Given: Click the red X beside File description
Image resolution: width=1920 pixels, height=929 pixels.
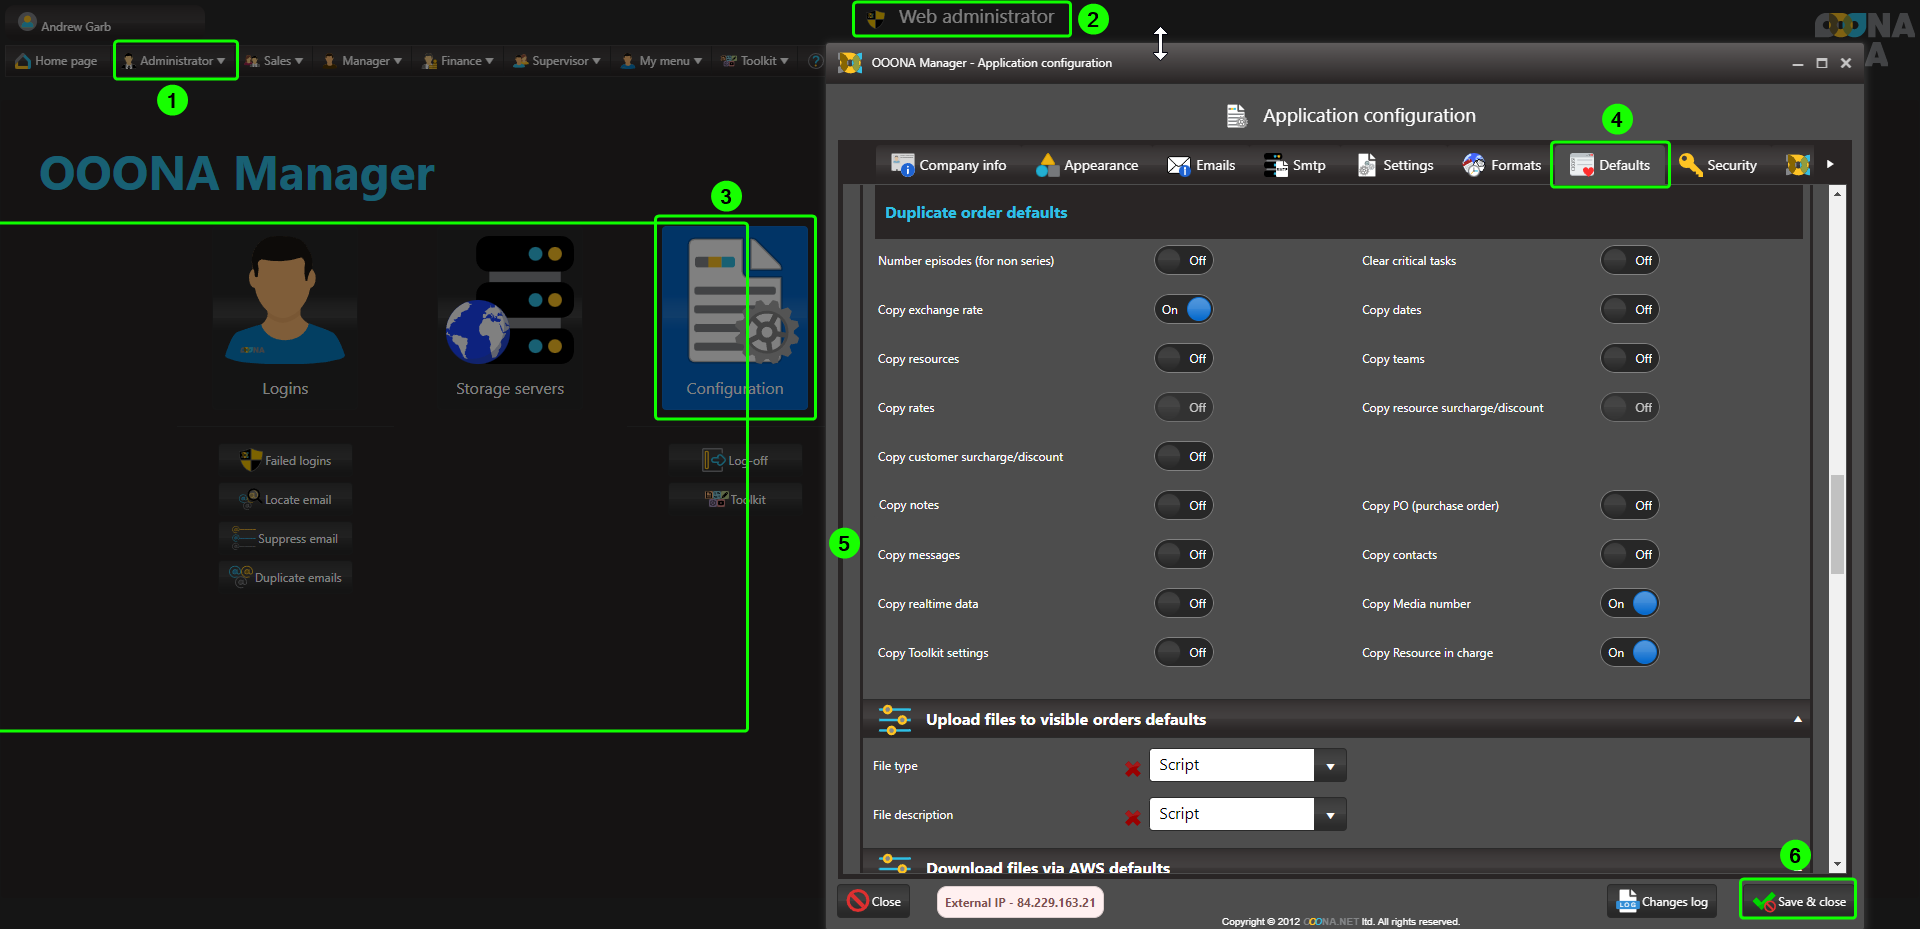Looking at the screenshot, I should (1132, 817).
